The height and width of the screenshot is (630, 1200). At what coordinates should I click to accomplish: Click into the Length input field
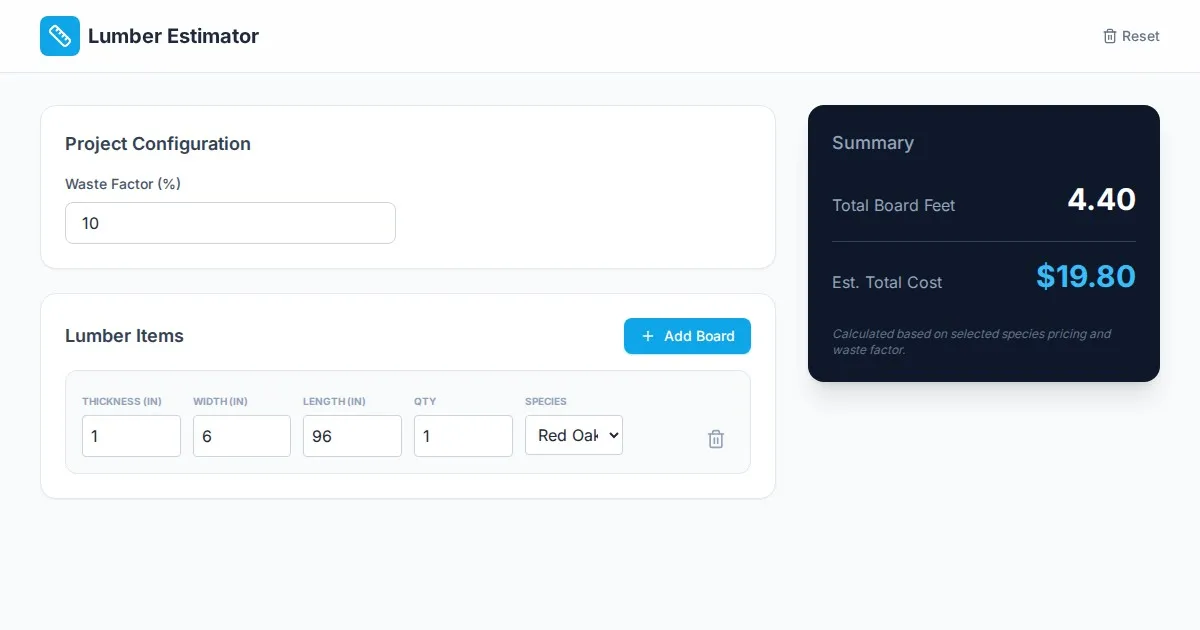[x=352, y=436]
